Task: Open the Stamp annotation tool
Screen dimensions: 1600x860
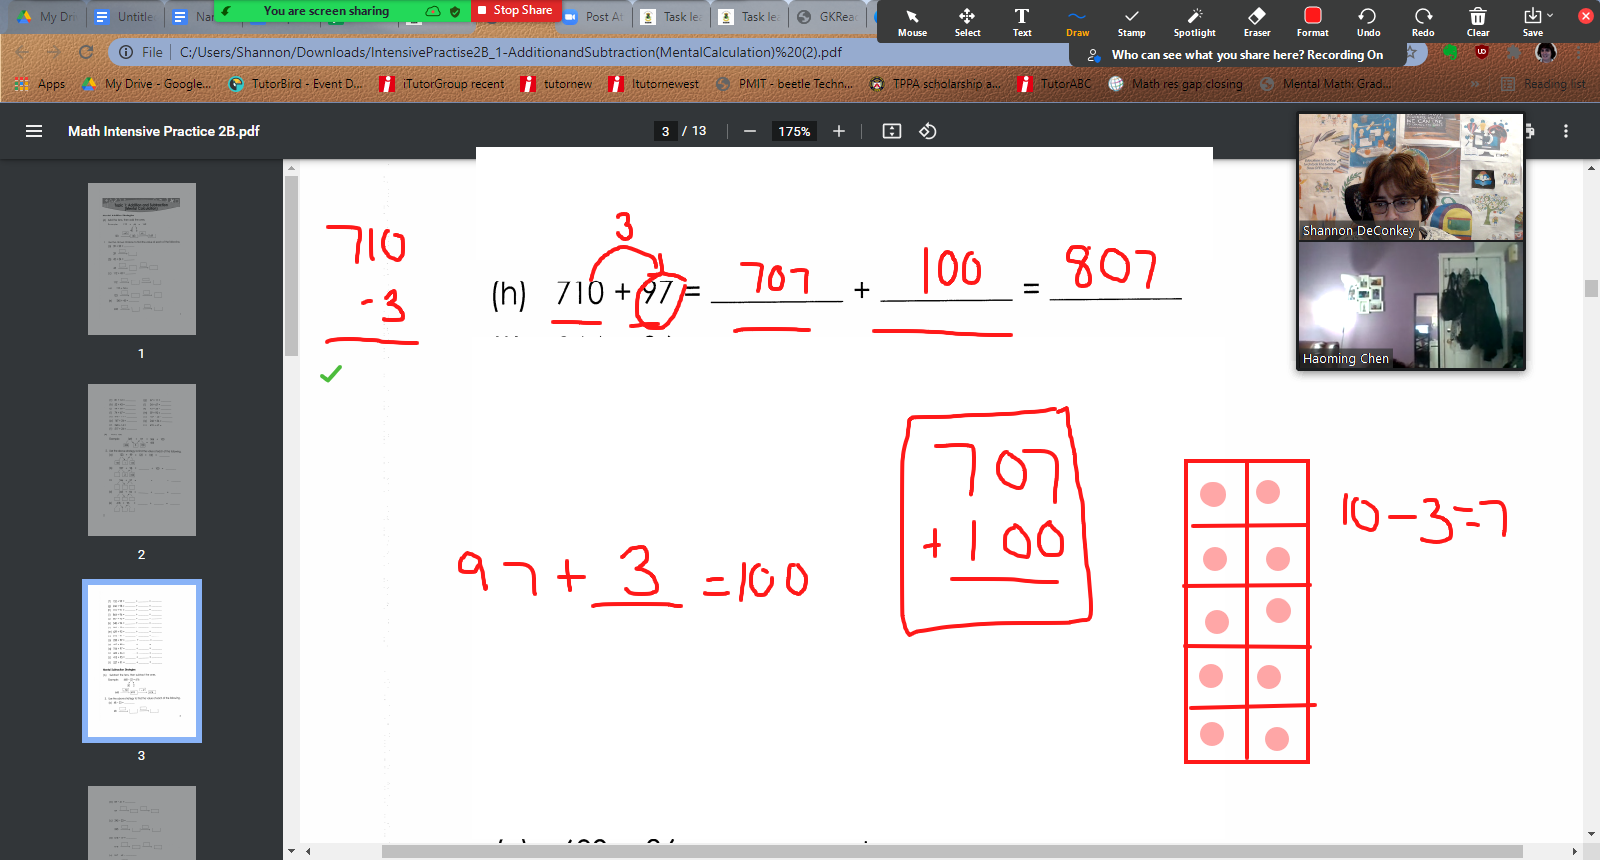Action: coord(1131,21)
